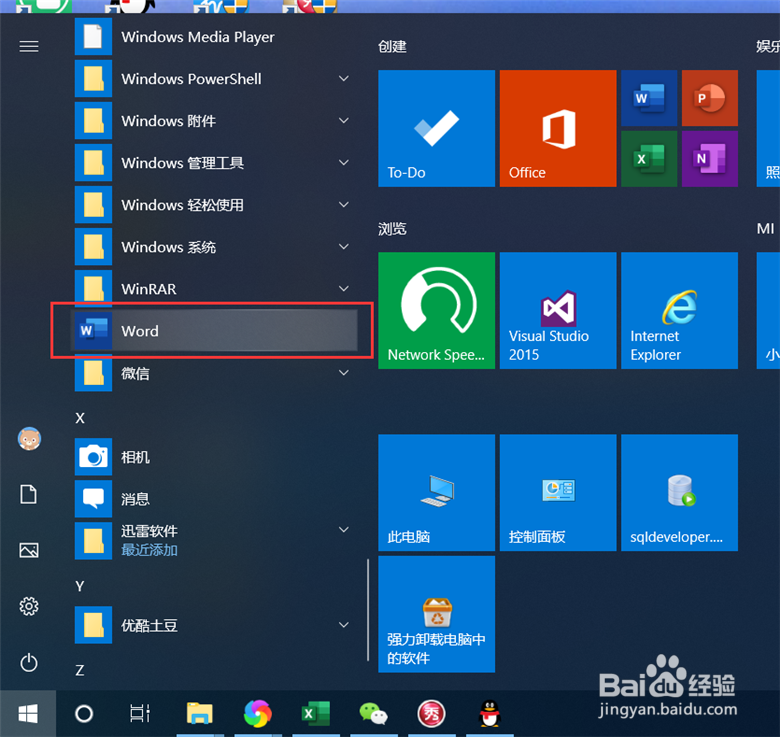Screen dimensions: 780x737
Task: Click the 浏览 tile group title
Action: coord(392,229)
